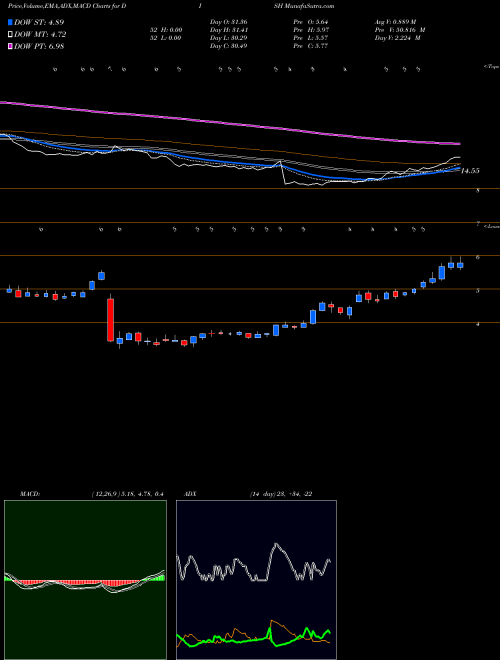Click the '<Tops' marker label
Viewport: 500px width, 660px height.
pos(491,67)
